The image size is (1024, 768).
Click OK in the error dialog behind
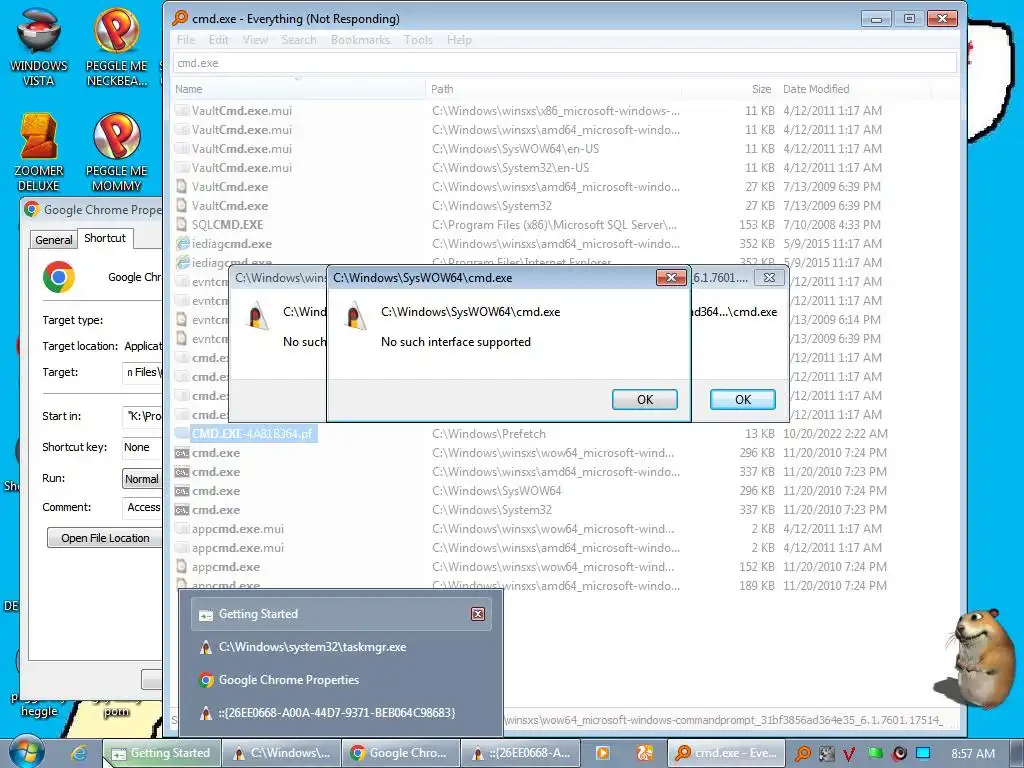743,400
